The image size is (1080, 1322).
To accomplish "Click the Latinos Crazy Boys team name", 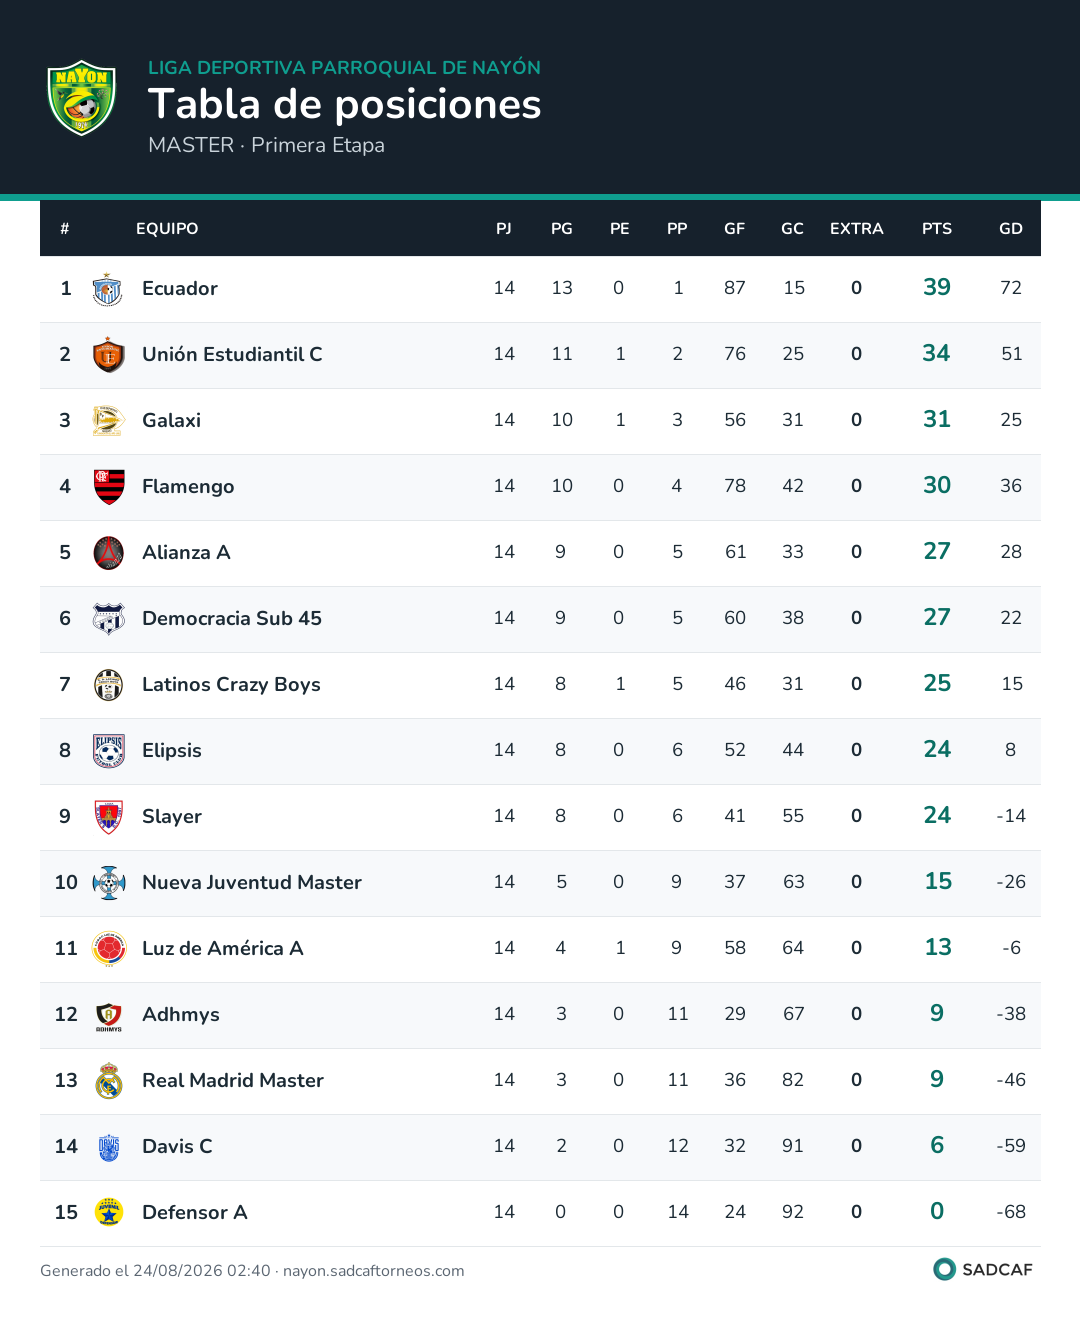I will coord(231,685).
